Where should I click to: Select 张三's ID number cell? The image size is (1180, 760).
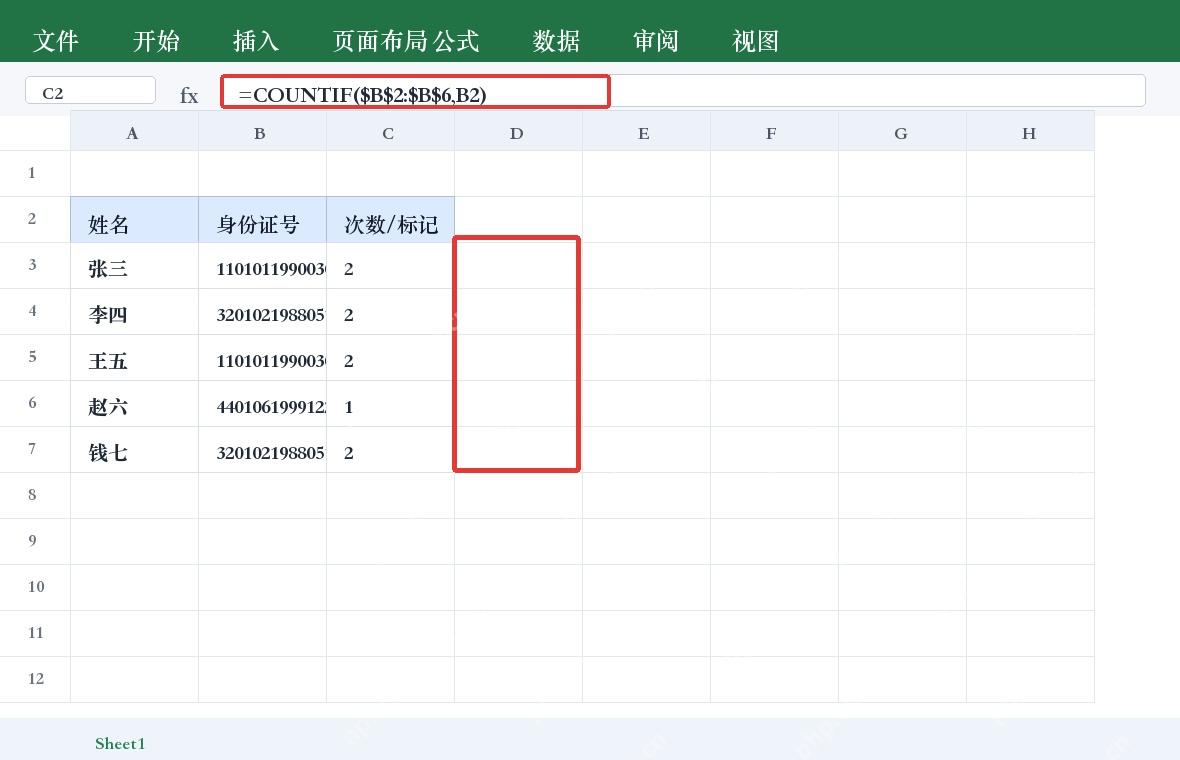pos(262,266)
